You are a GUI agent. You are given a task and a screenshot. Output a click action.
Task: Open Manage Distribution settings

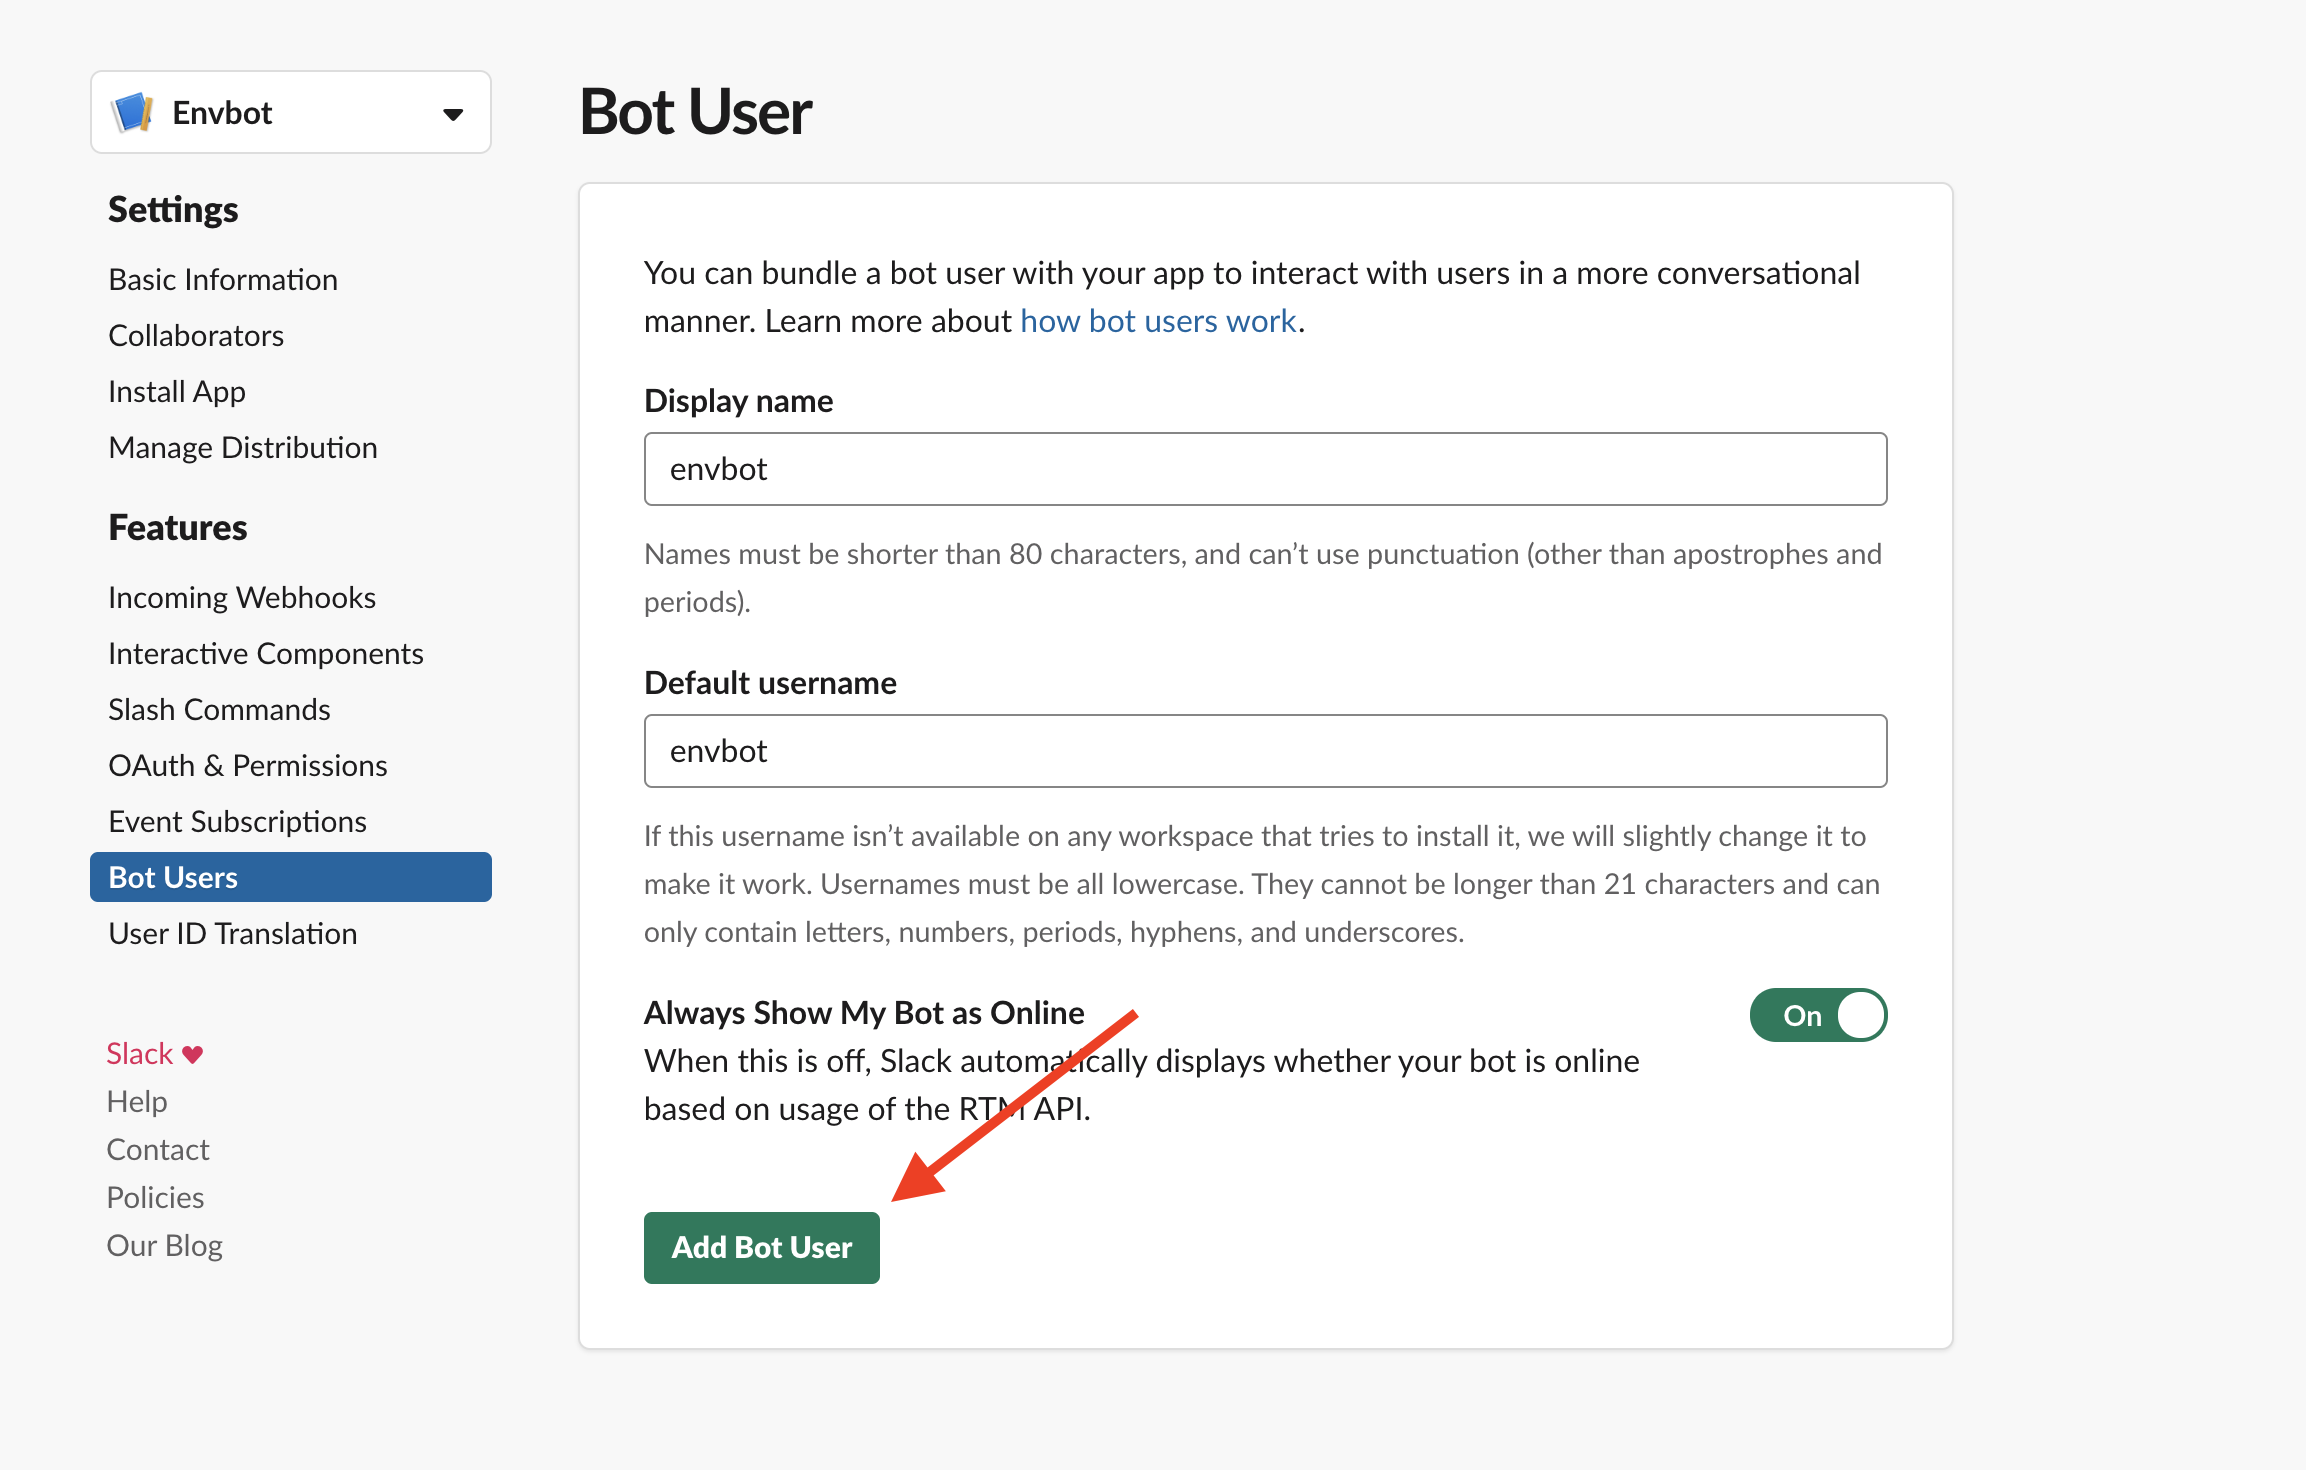click(243, 447)
